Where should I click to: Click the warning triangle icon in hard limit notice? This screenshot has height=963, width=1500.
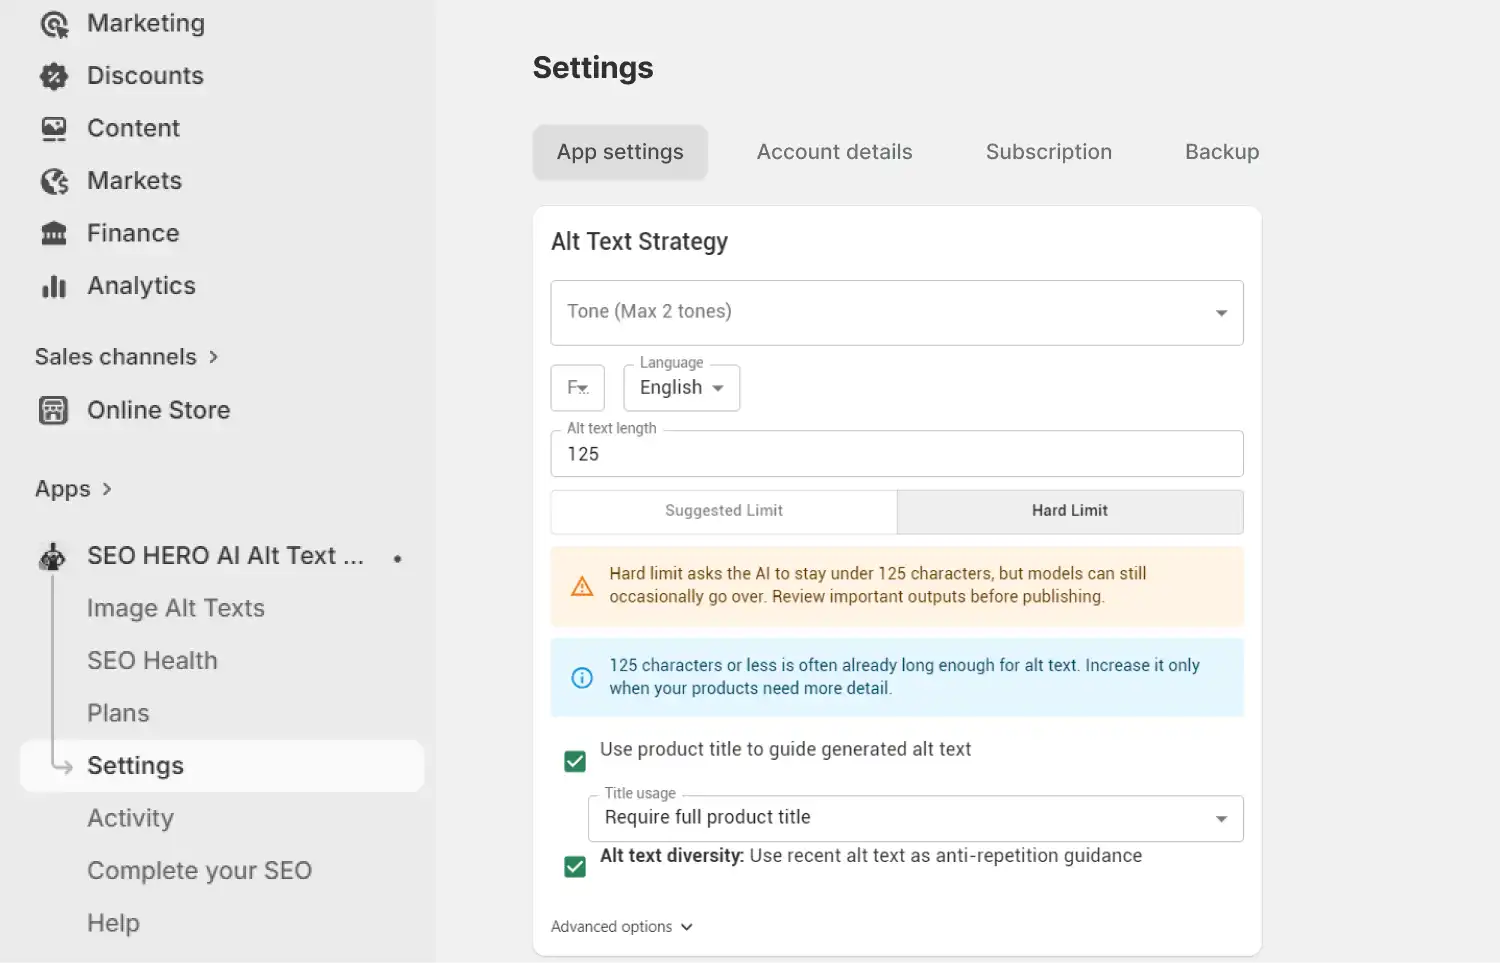tap(582, 586)
